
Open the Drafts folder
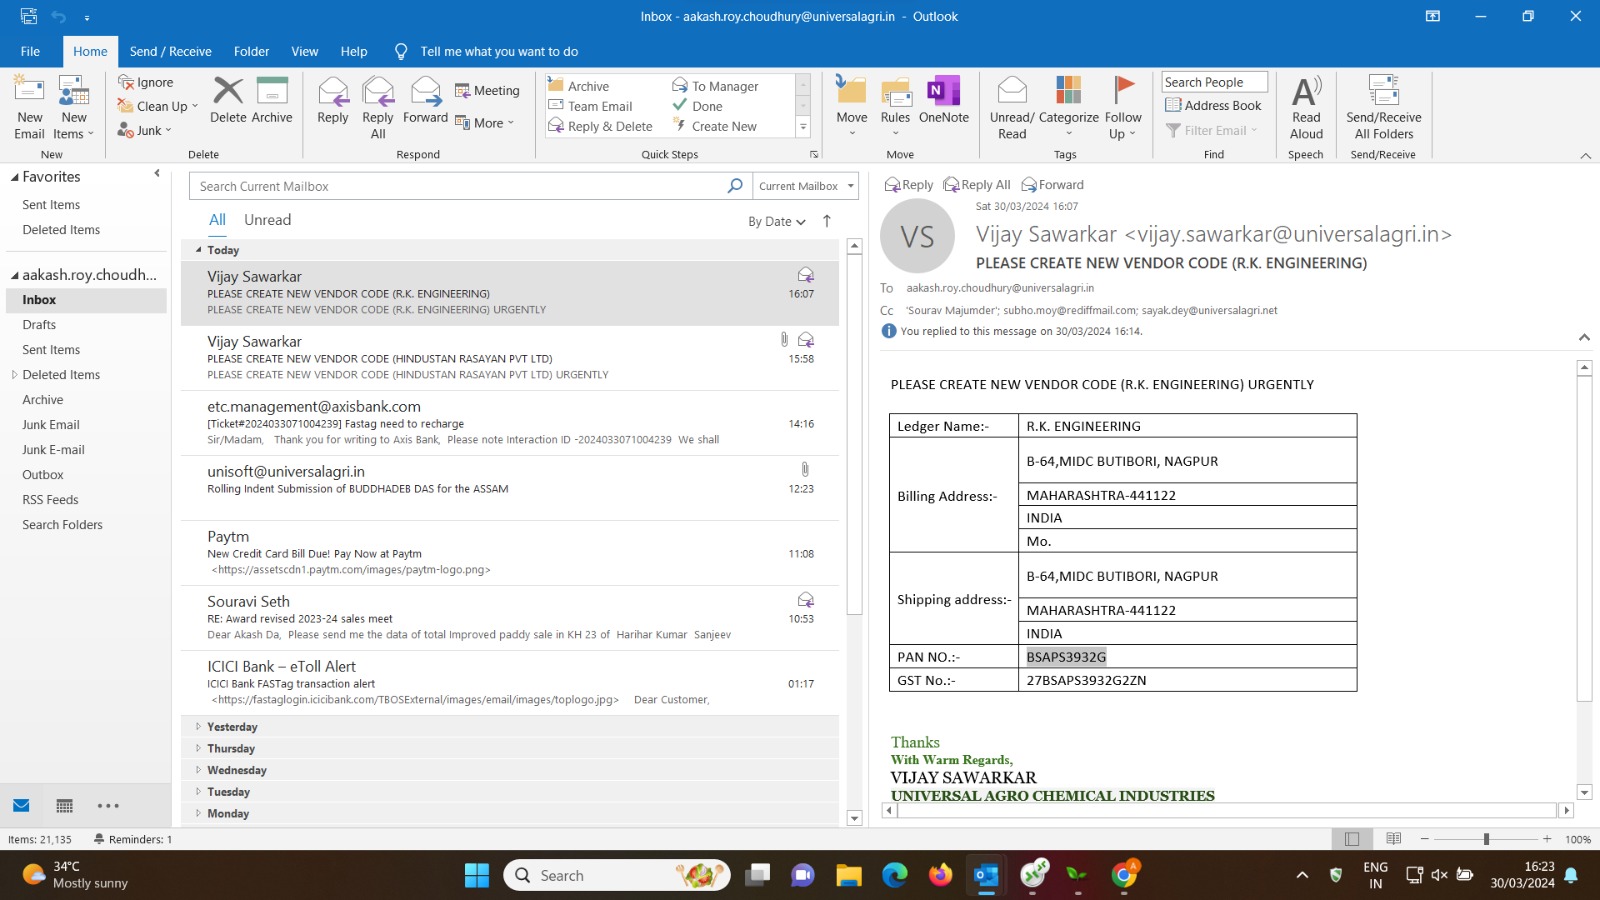tap(39, 325)
